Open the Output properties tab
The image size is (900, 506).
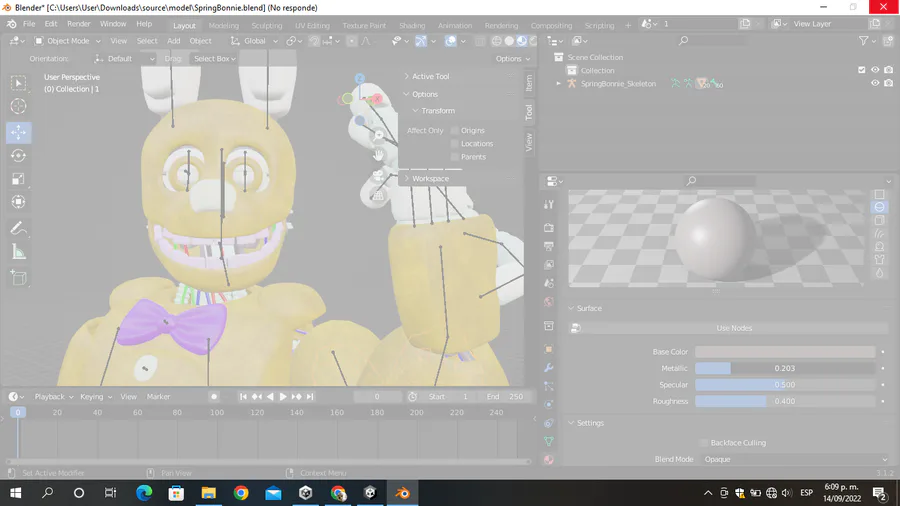549,246
